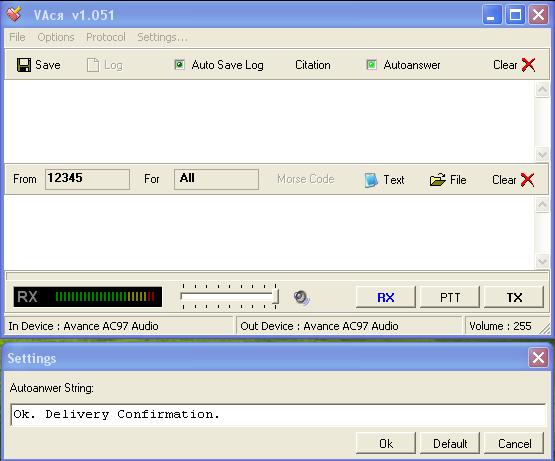555x461 pixels.
Task: Open the Protocol menu
Action: pyautogui.click(x=106, y=37)
